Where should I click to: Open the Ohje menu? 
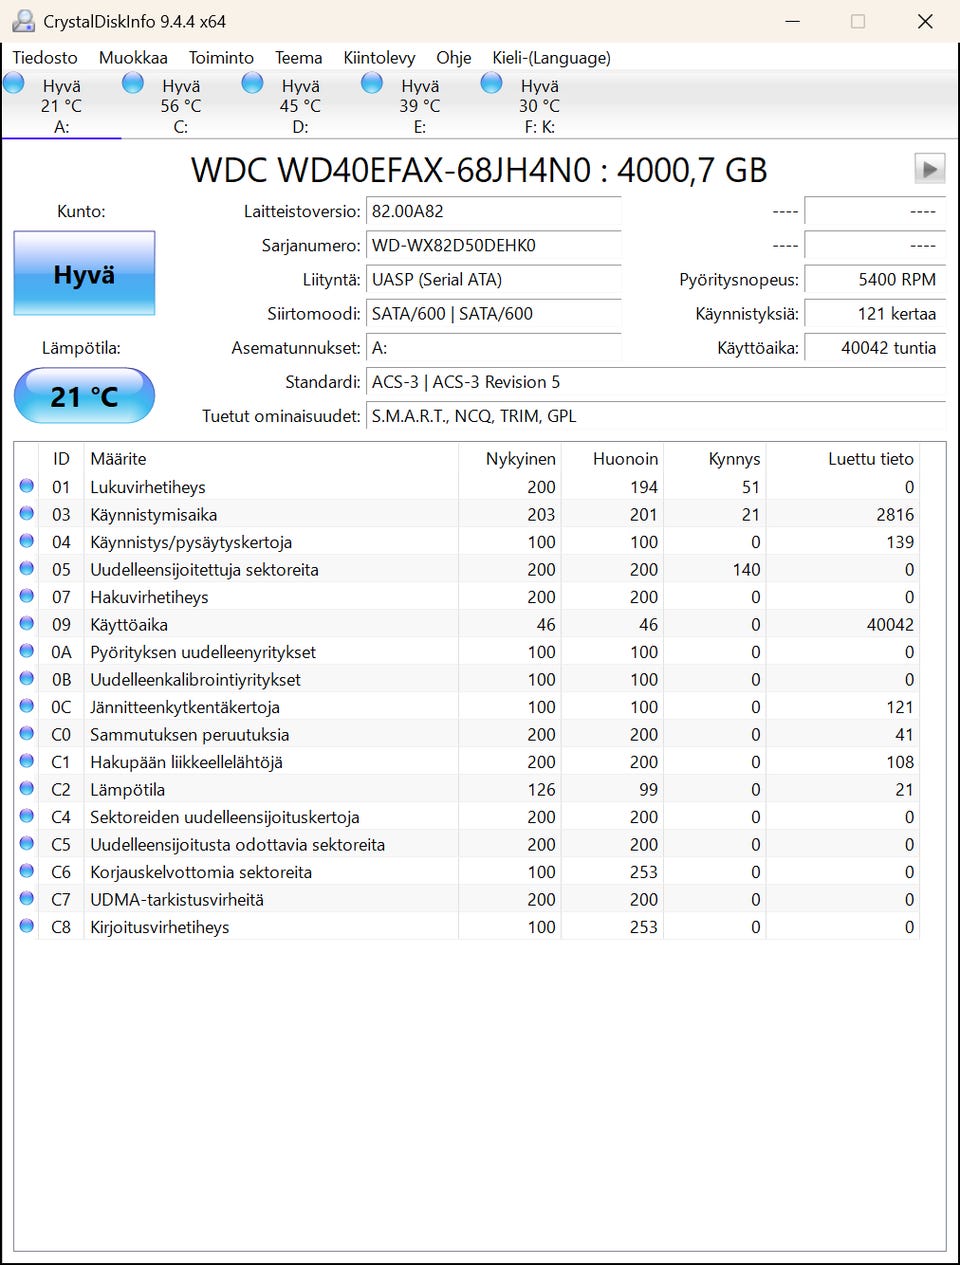click(454, 58)
